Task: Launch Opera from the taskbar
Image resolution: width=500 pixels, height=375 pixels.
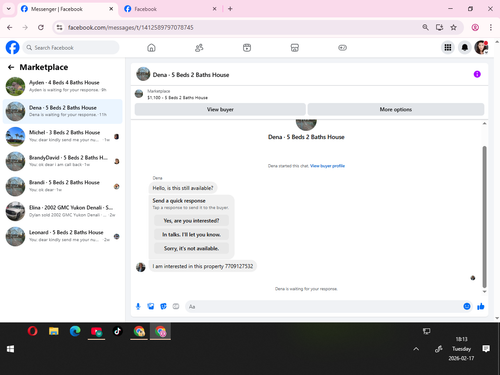Action: point(33,331)
